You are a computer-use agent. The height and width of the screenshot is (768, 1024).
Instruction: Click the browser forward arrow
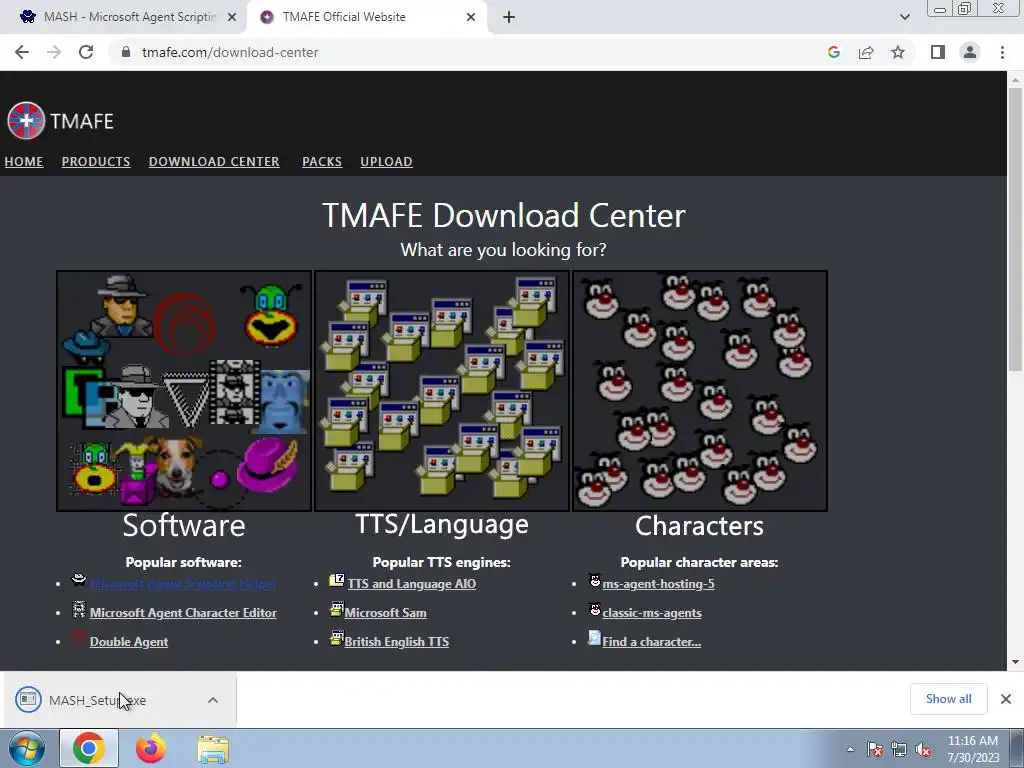click(x=54, y=52)
